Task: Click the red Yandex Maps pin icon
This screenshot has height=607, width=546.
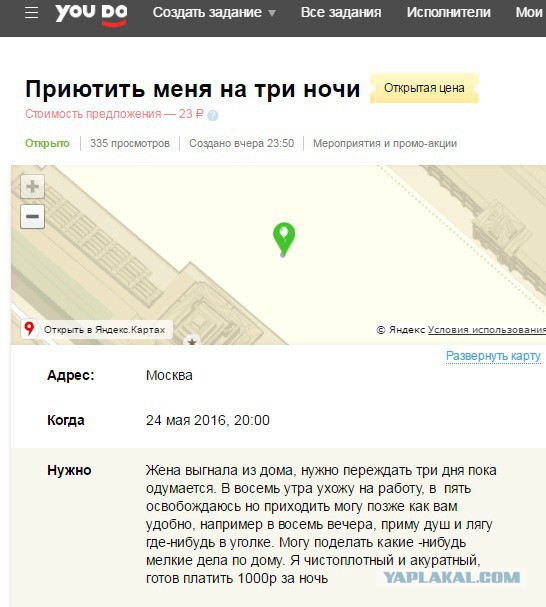Action: 29,329
